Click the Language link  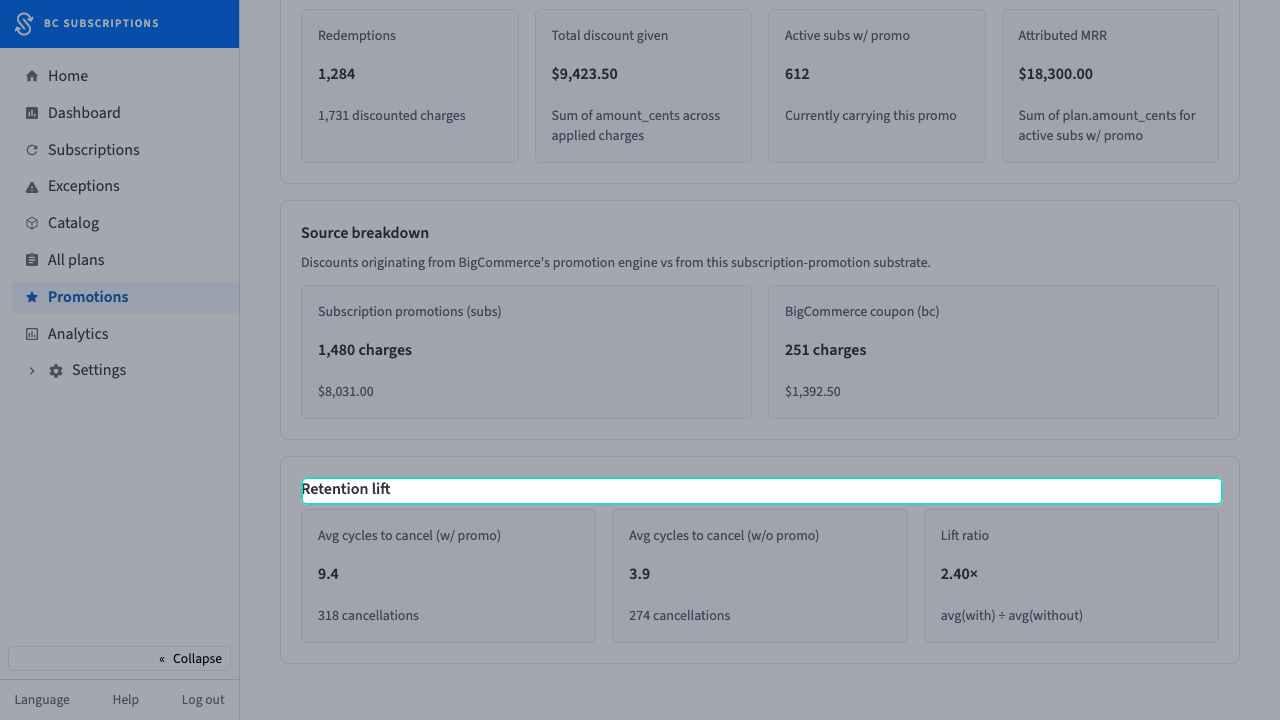[42, 700]
